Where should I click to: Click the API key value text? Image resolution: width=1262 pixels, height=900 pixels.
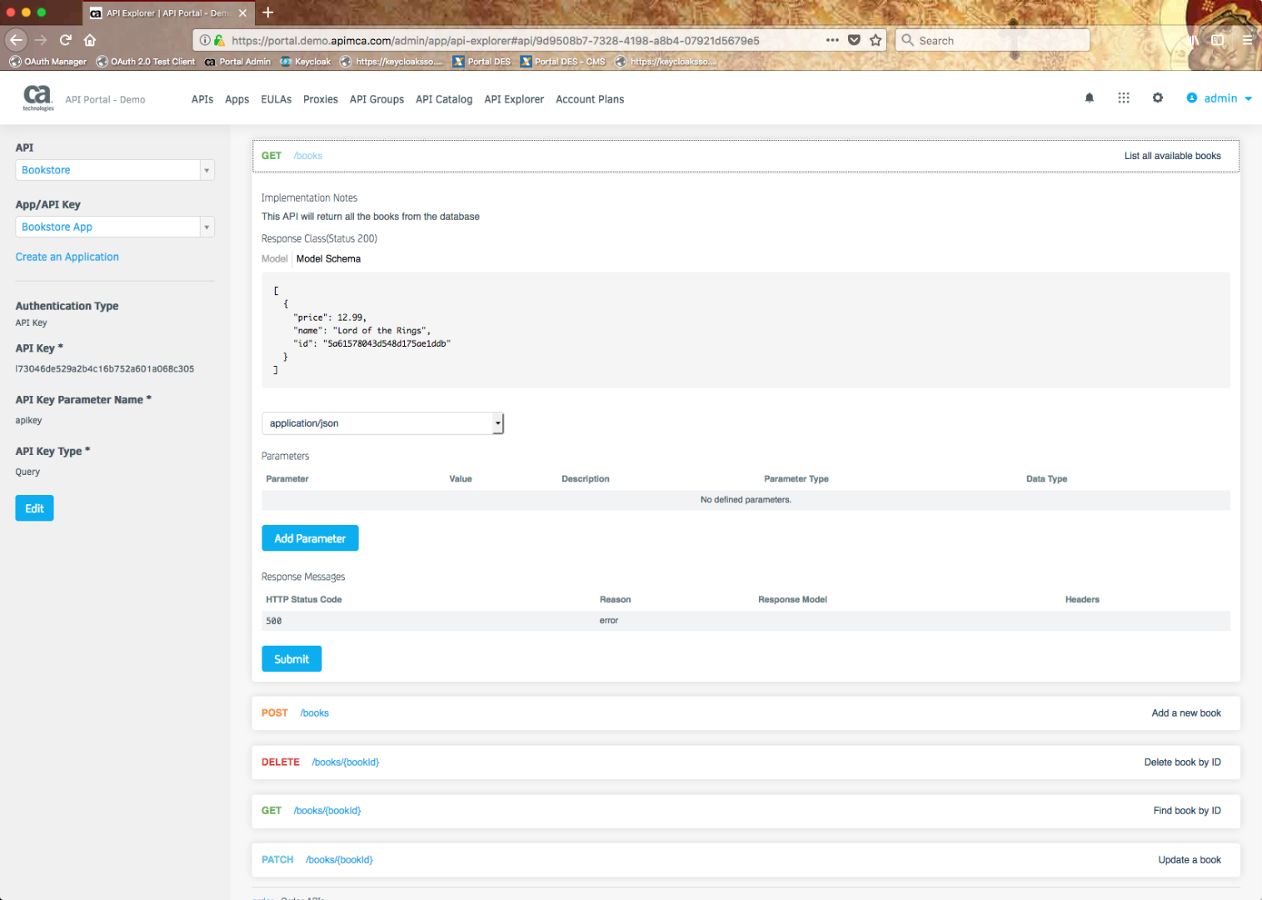105,369
